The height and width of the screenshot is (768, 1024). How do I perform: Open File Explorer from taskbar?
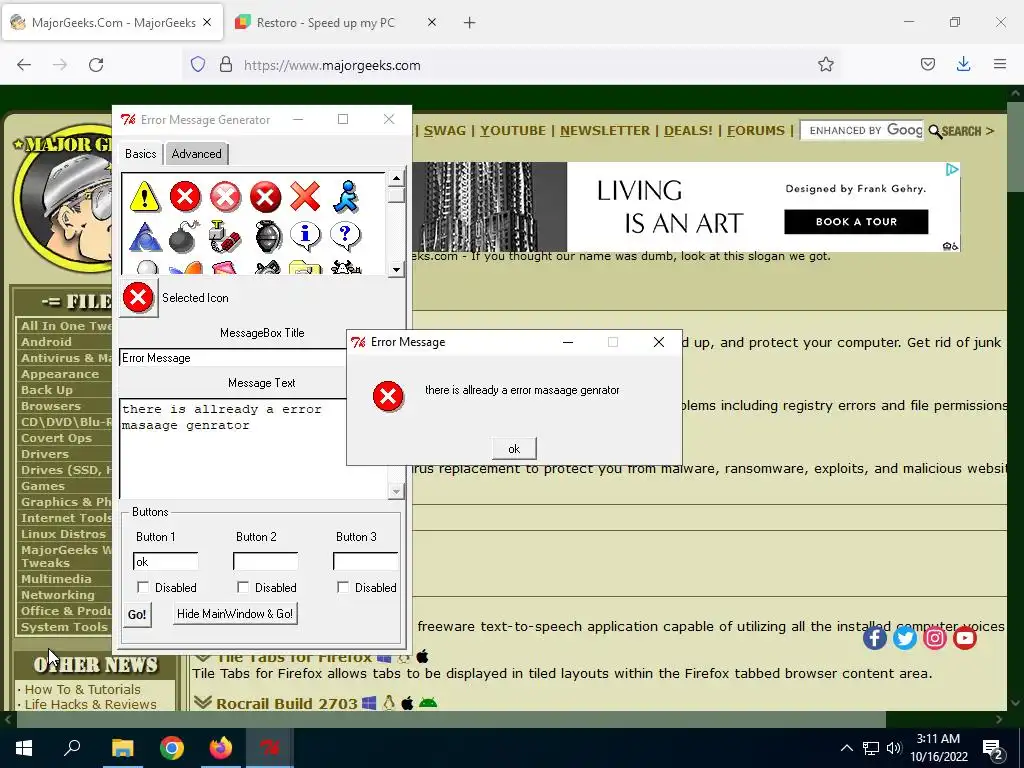click(122, 748)
